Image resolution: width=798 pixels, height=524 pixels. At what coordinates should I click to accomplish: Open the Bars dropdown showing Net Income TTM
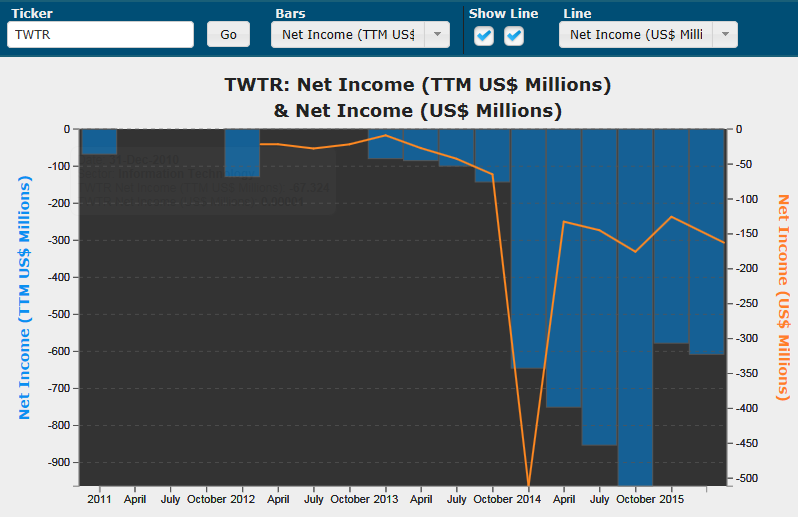point(360,35)
